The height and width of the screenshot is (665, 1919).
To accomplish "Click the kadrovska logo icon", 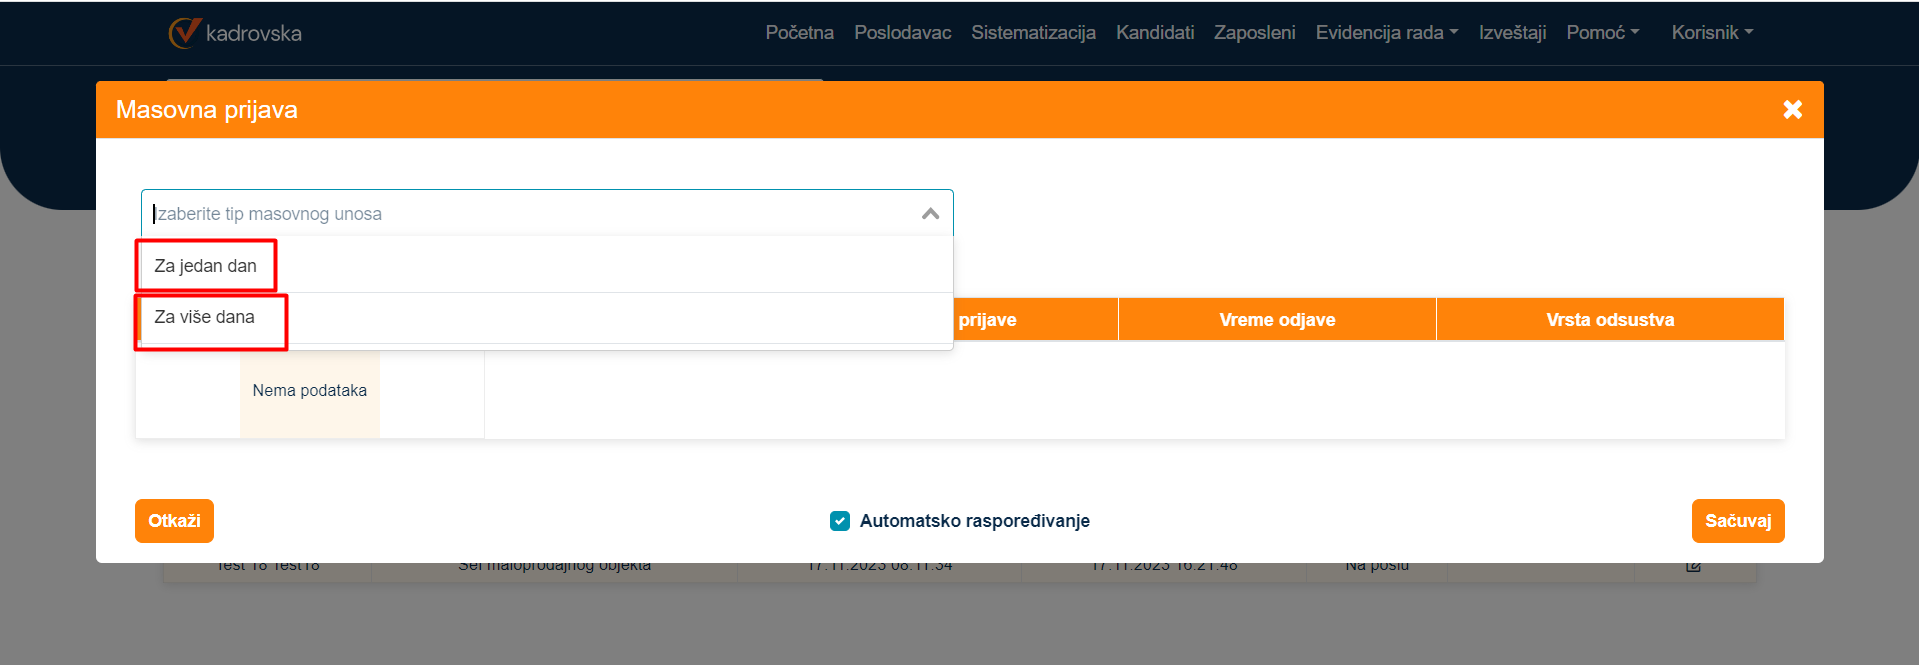I will [x=185, y=33].
